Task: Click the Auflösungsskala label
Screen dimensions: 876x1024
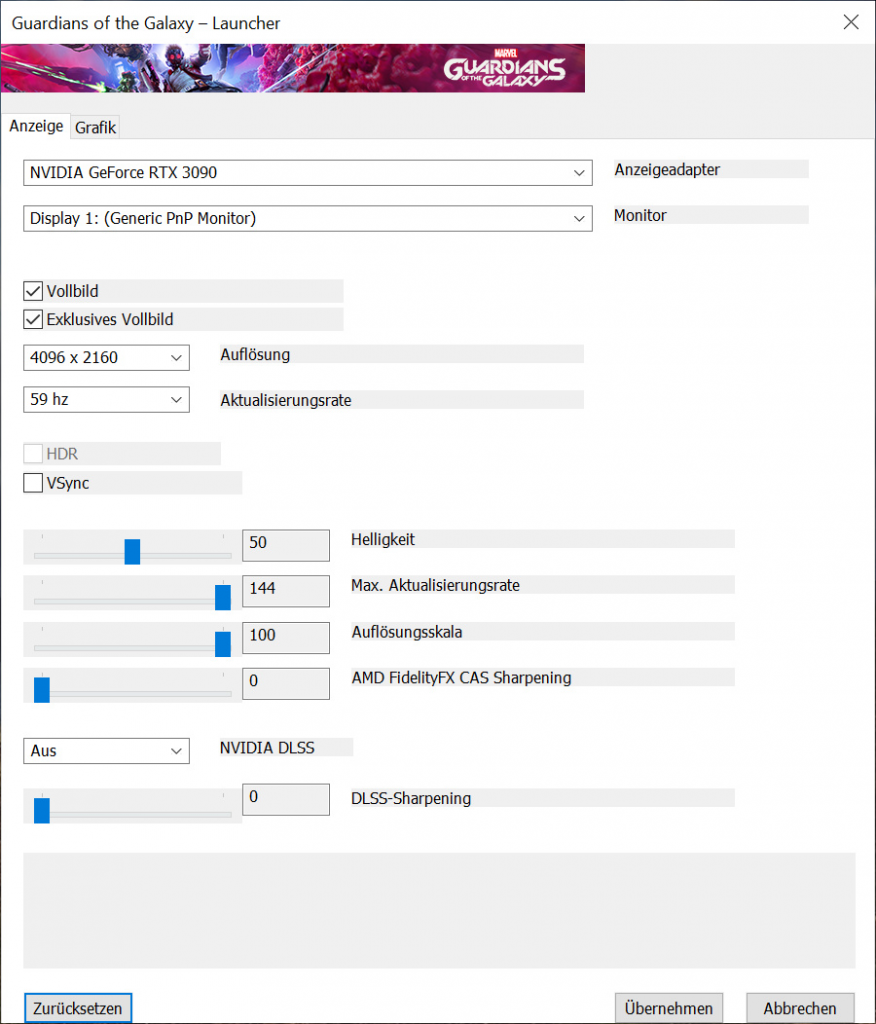Action: pyautogui.click(x=407, y=632)
